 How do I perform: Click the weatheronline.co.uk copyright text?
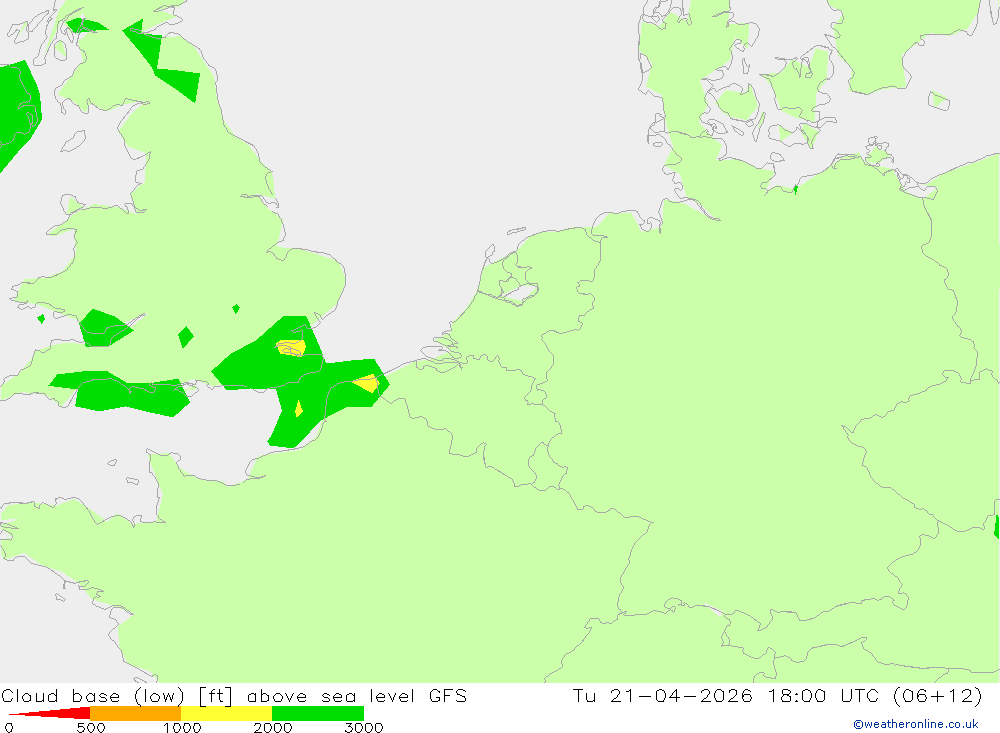(x=916, y=724)
